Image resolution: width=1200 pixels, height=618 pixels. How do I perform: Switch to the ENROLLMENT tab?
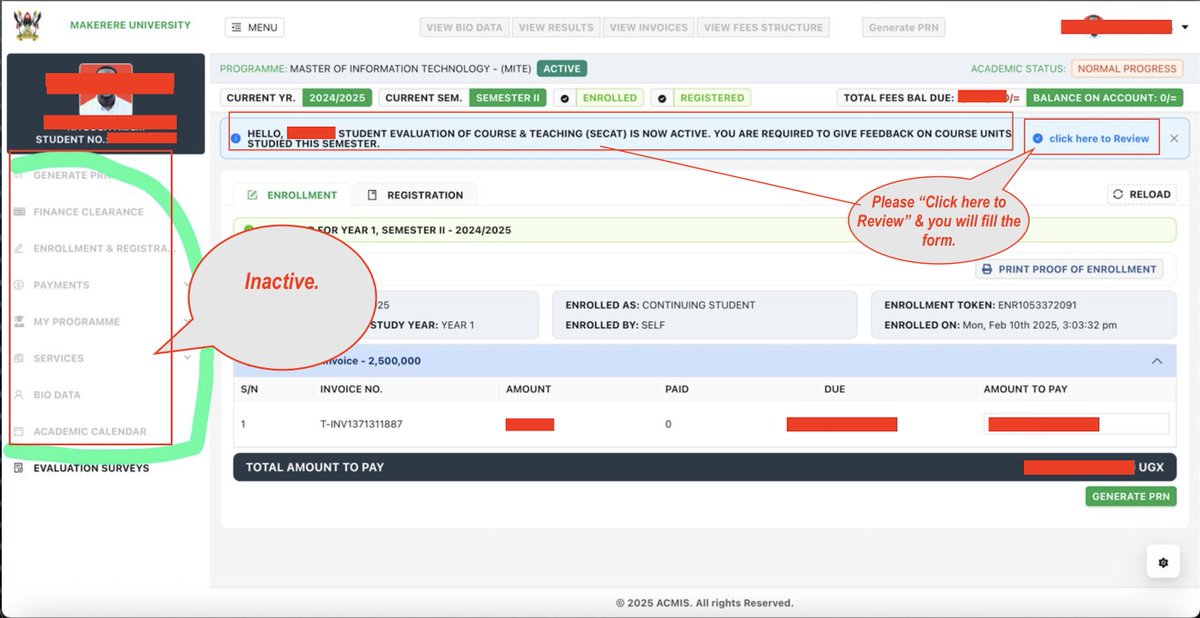pos(292,195)
